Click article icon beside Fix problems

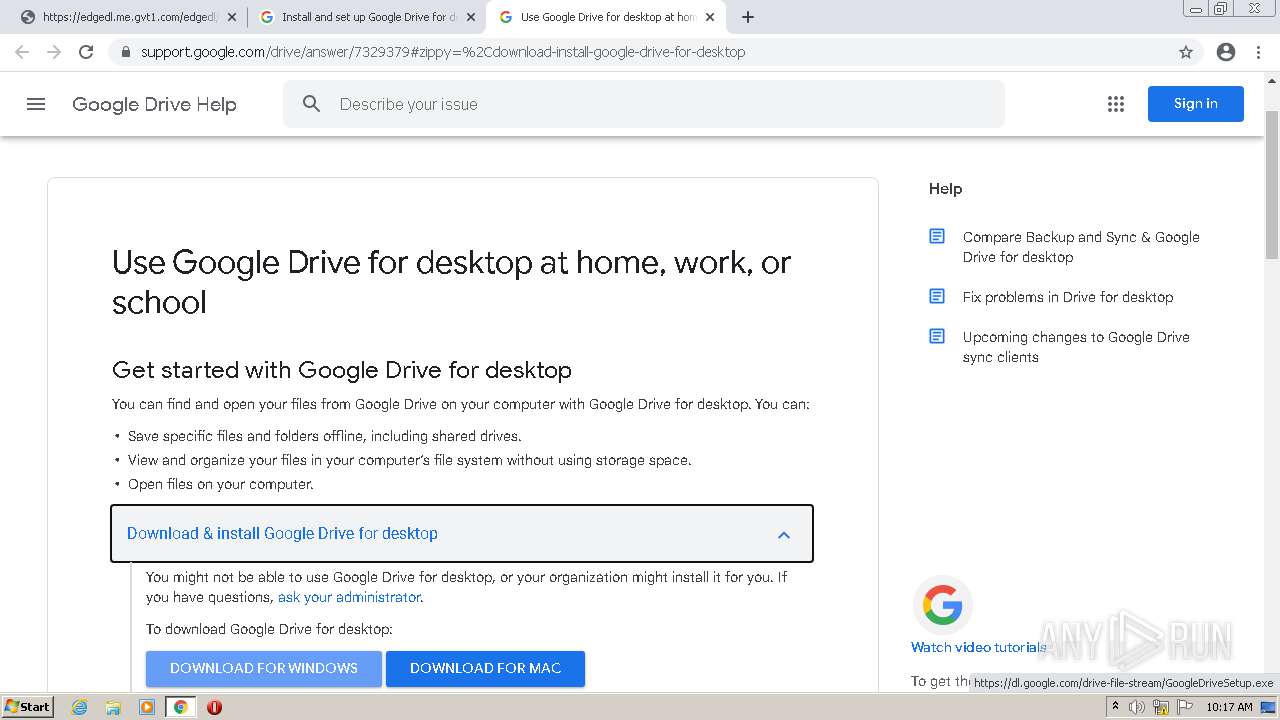[937, 297]
